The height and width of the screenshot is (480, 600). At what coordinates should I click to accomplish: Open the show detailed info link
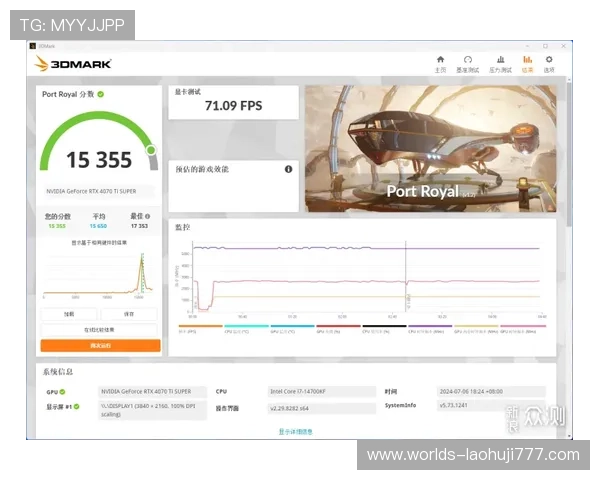295,431
